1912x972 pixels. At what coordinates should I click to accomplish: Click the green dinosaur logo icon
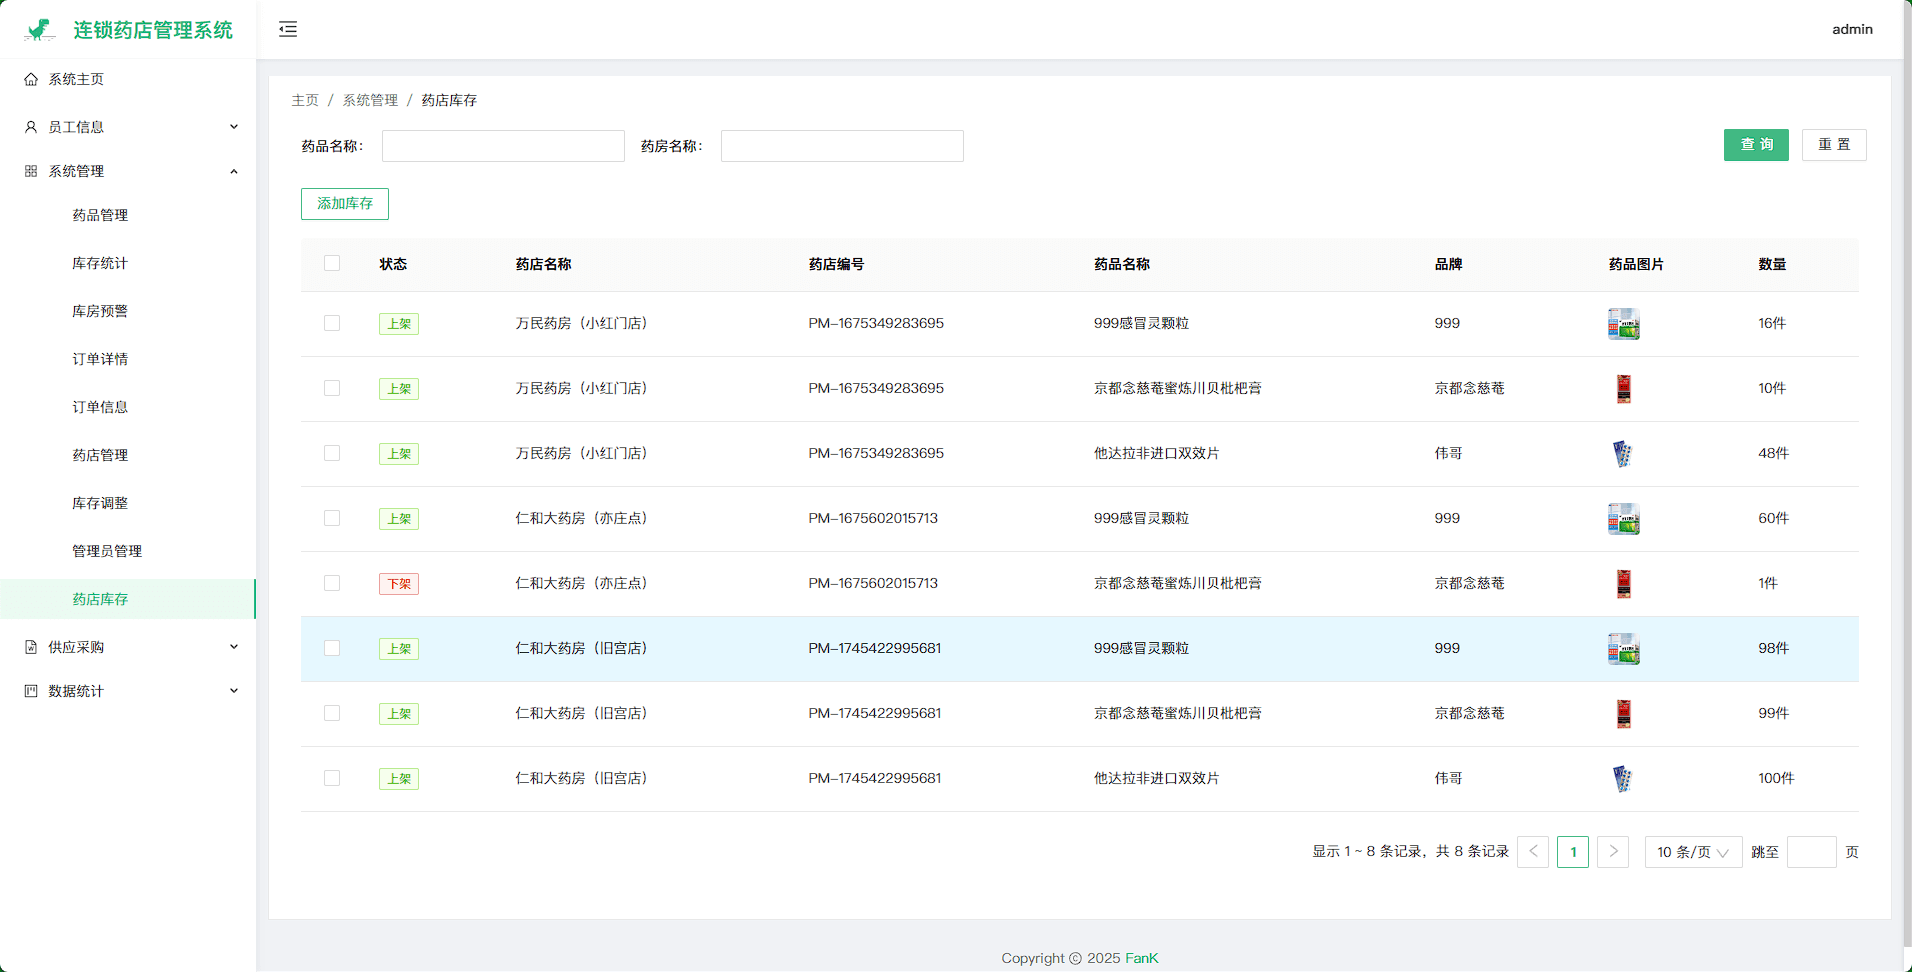click(40, 30)
